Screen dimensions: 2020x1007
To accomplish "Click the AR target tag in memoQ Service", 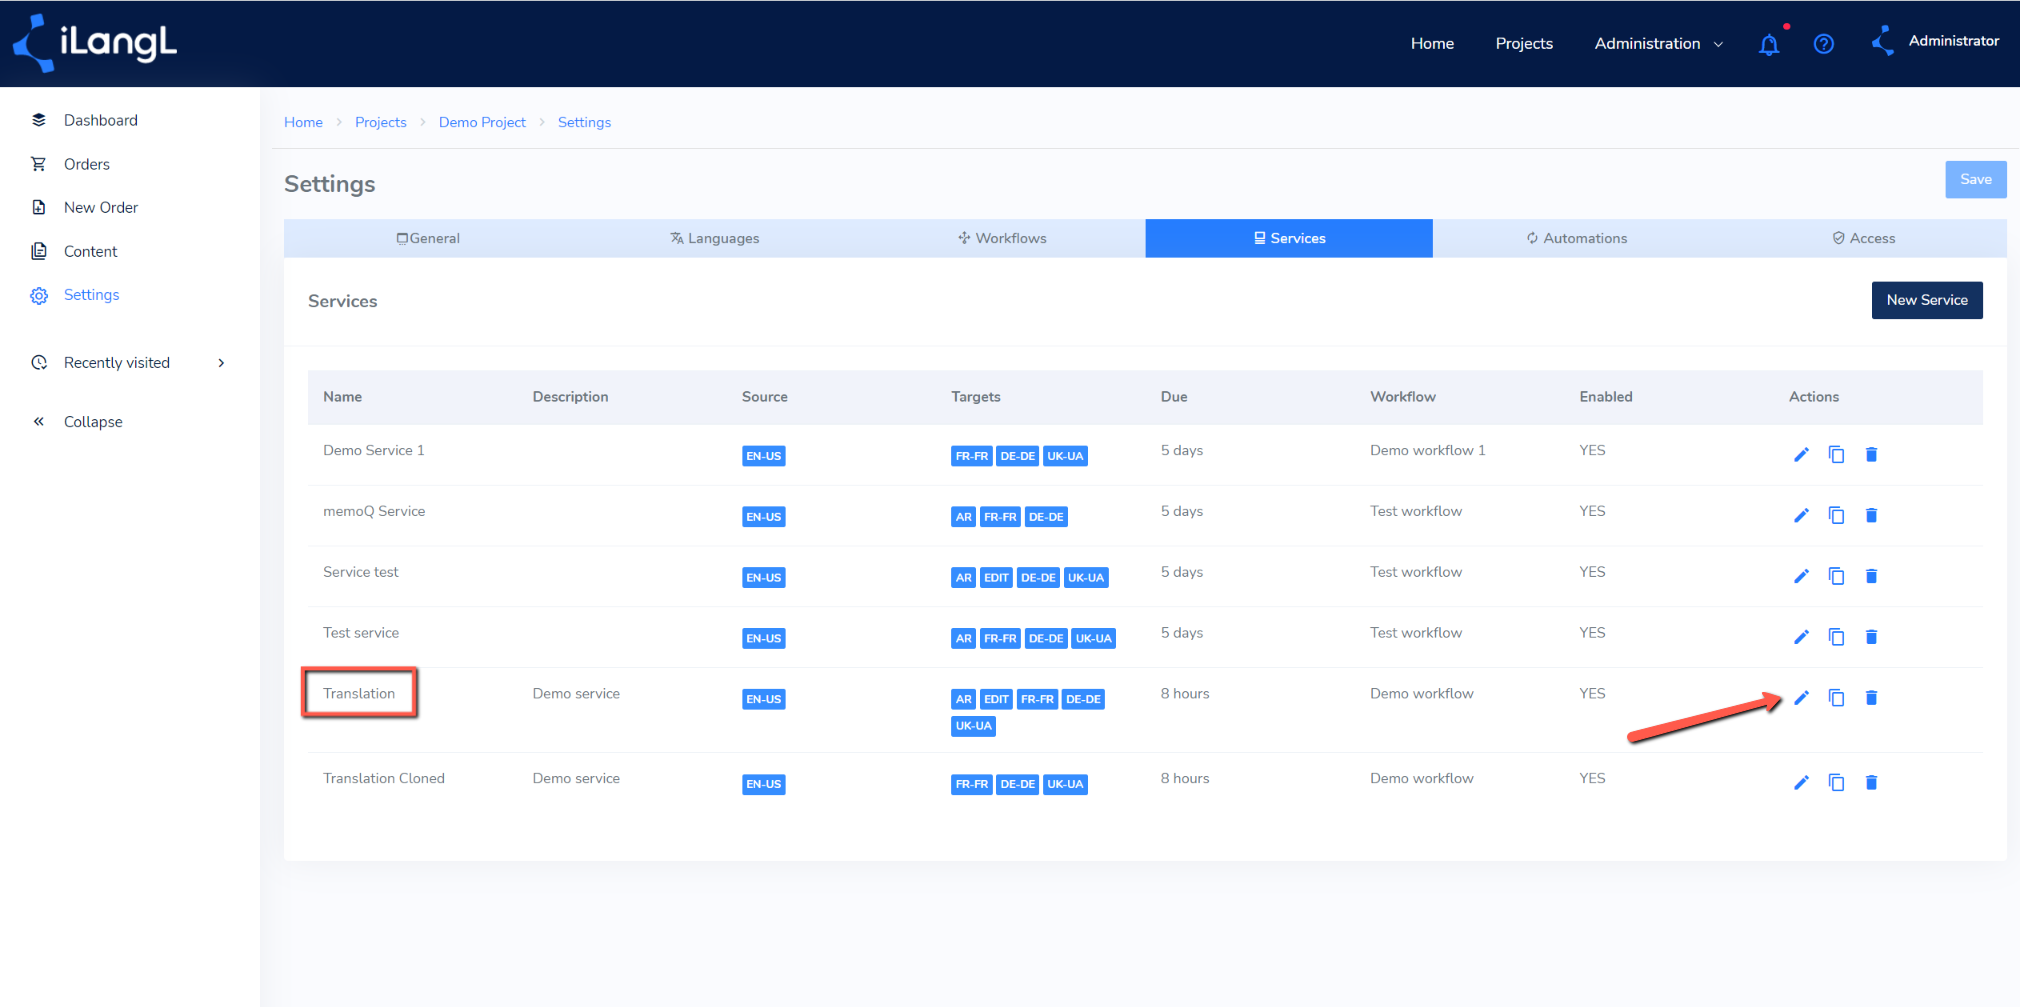I will (963, 517).
